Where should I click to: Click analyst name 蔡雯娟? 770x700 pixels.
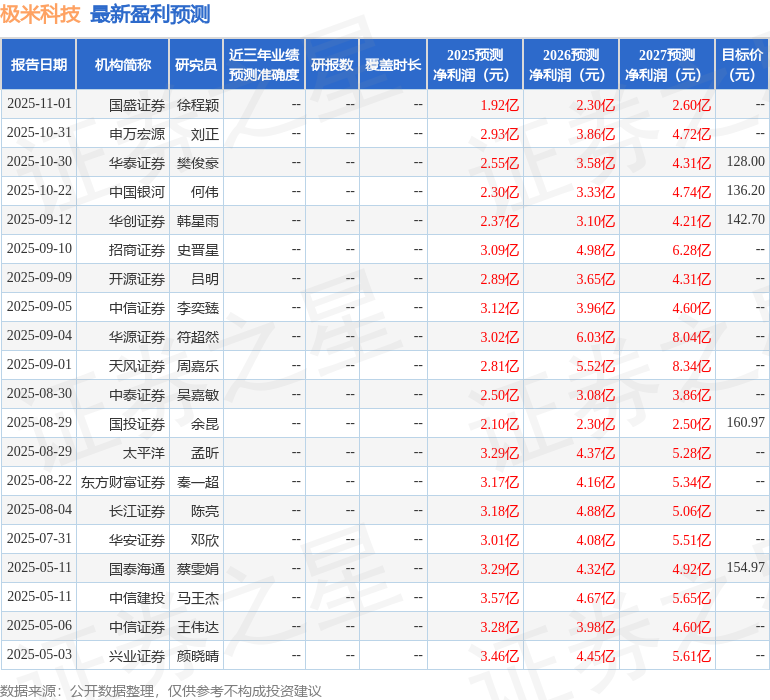(x=197, y=569)
